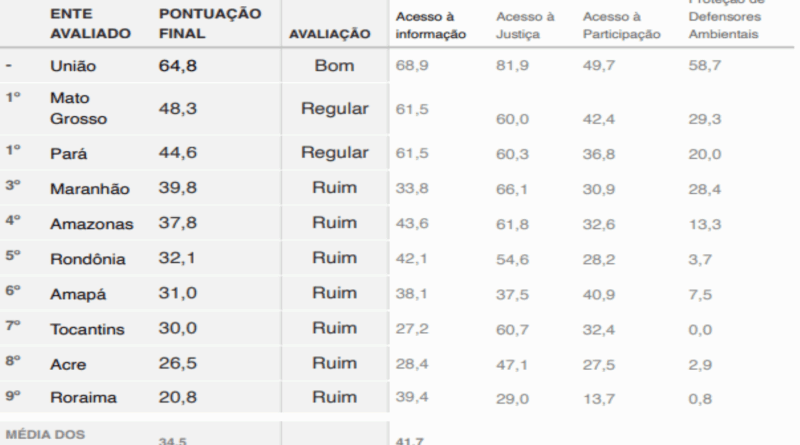Select União's Bom evaluation cell
This screenshot has height=445, width=800.
334,67
